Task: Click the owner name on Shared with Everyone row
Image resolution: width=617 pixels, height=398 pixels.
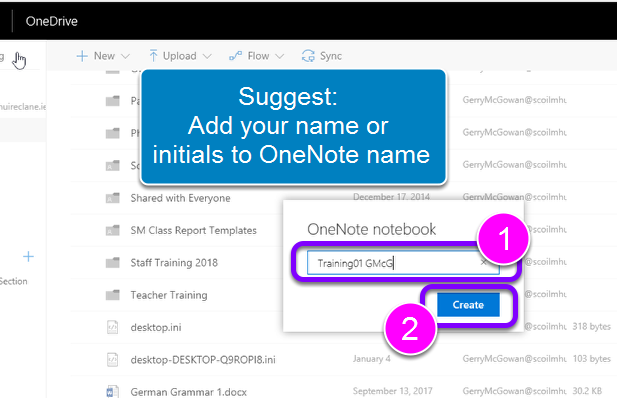Action: tap(514, 197)
